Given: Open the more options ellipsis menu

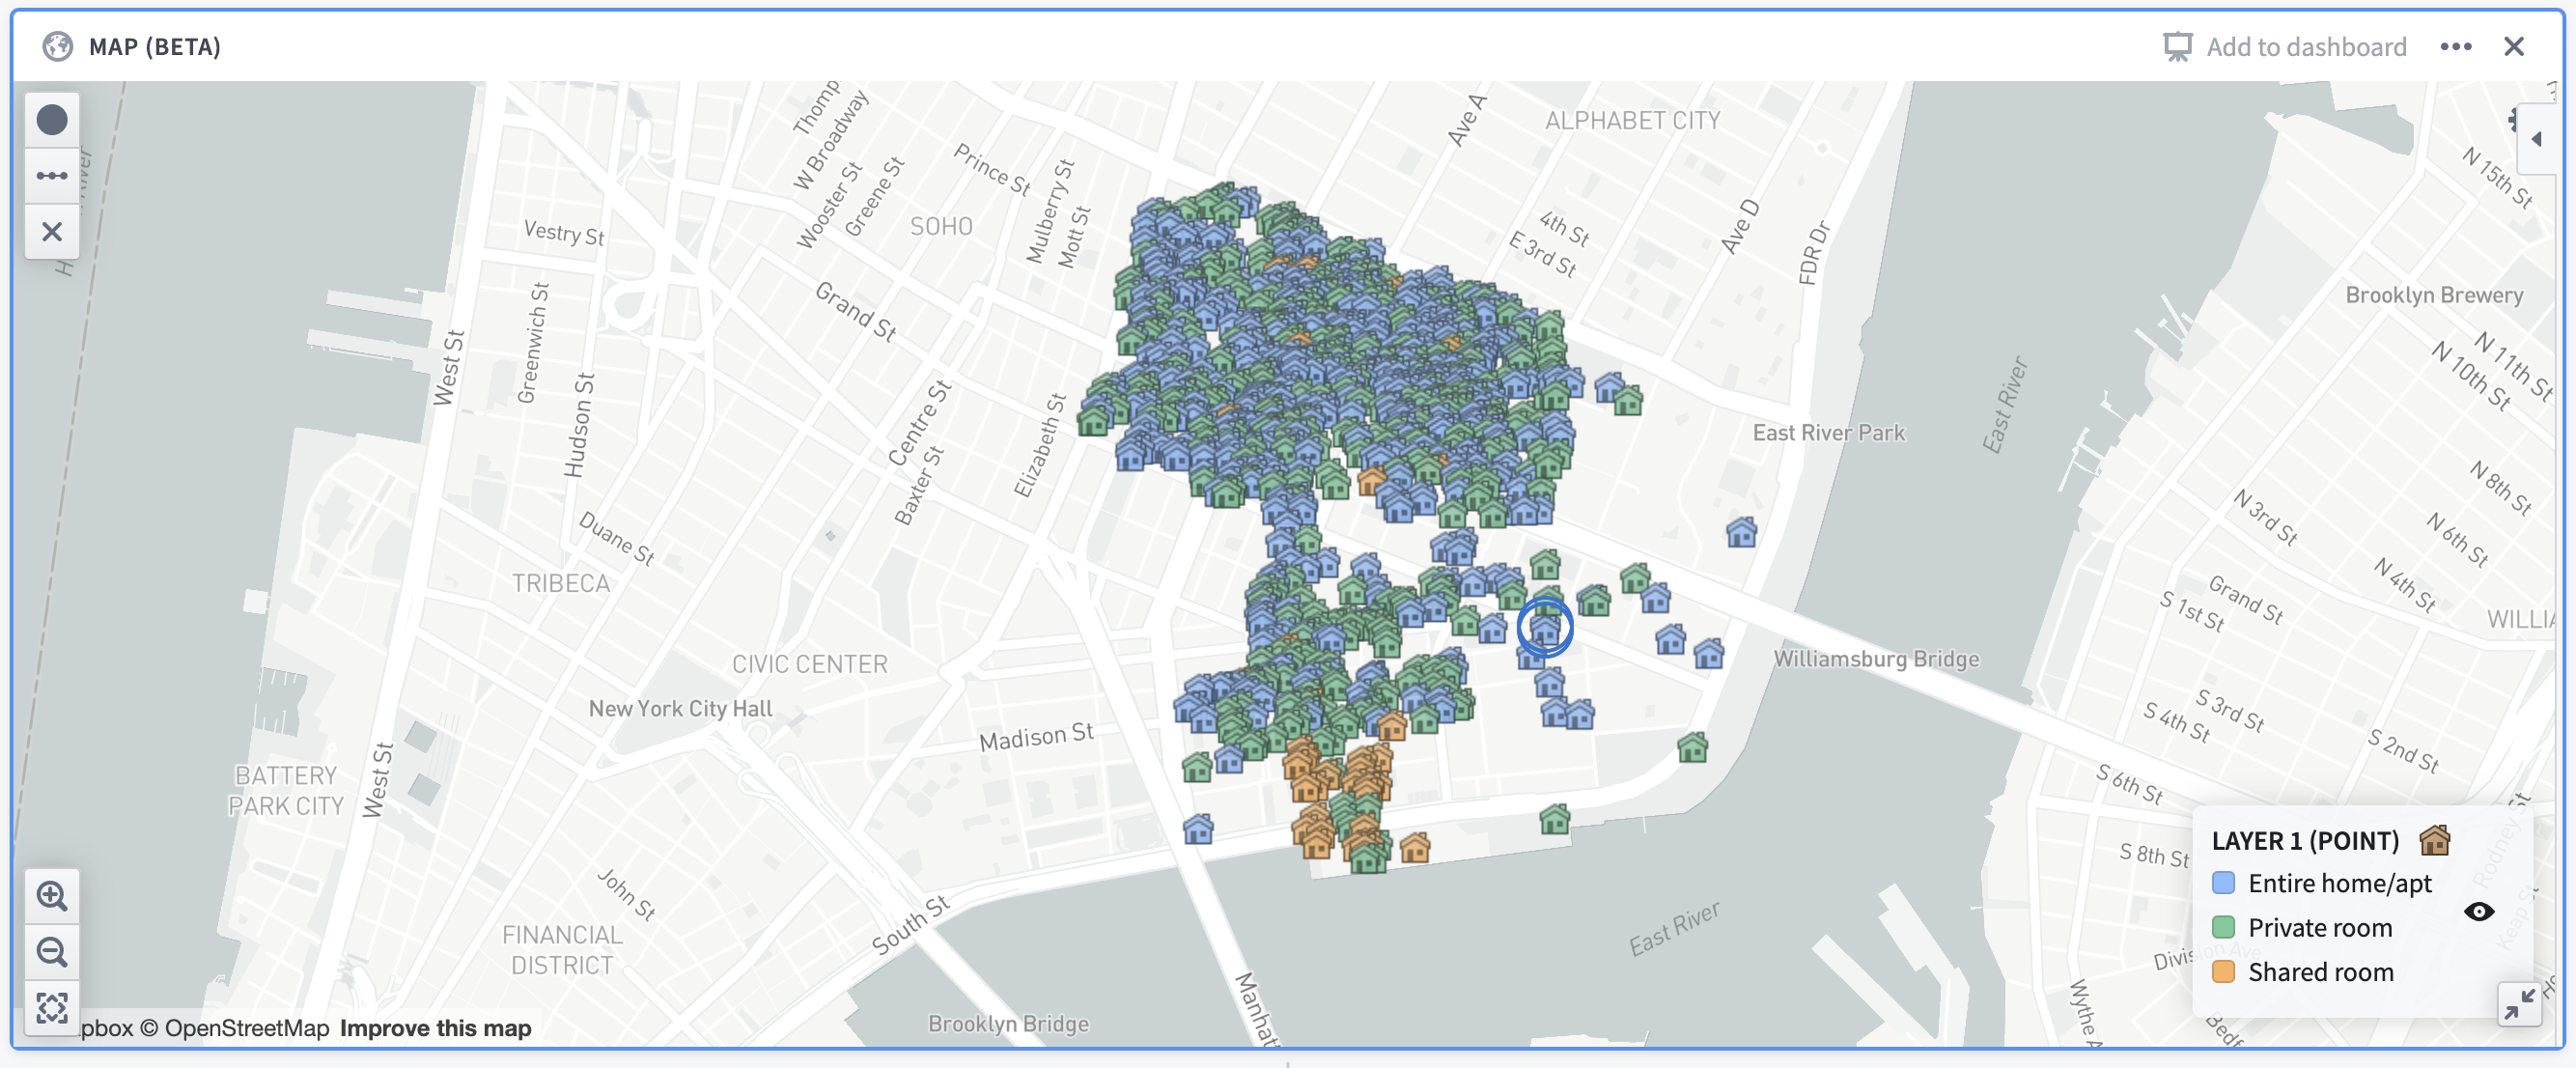Looking at the screenshot, I should point(2456,47).
